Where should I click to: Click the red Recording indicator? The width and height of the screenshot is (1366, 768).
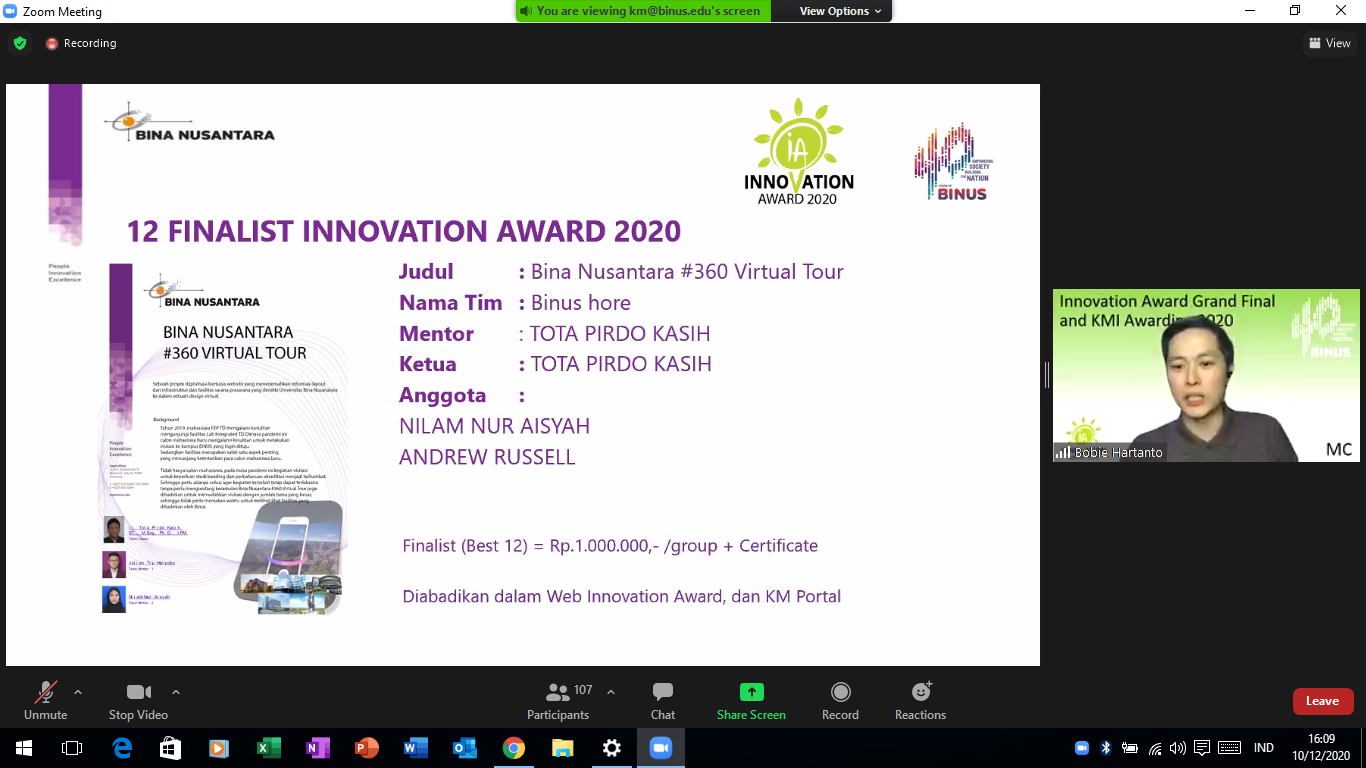tap(81, 43)
